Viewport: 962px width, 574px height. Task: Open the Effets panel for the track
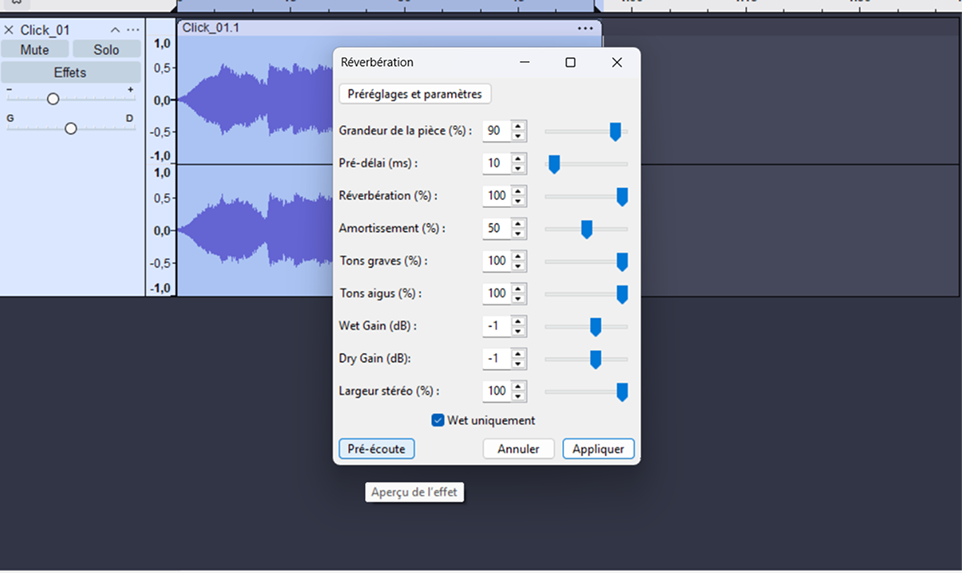[x=70, y=73]
